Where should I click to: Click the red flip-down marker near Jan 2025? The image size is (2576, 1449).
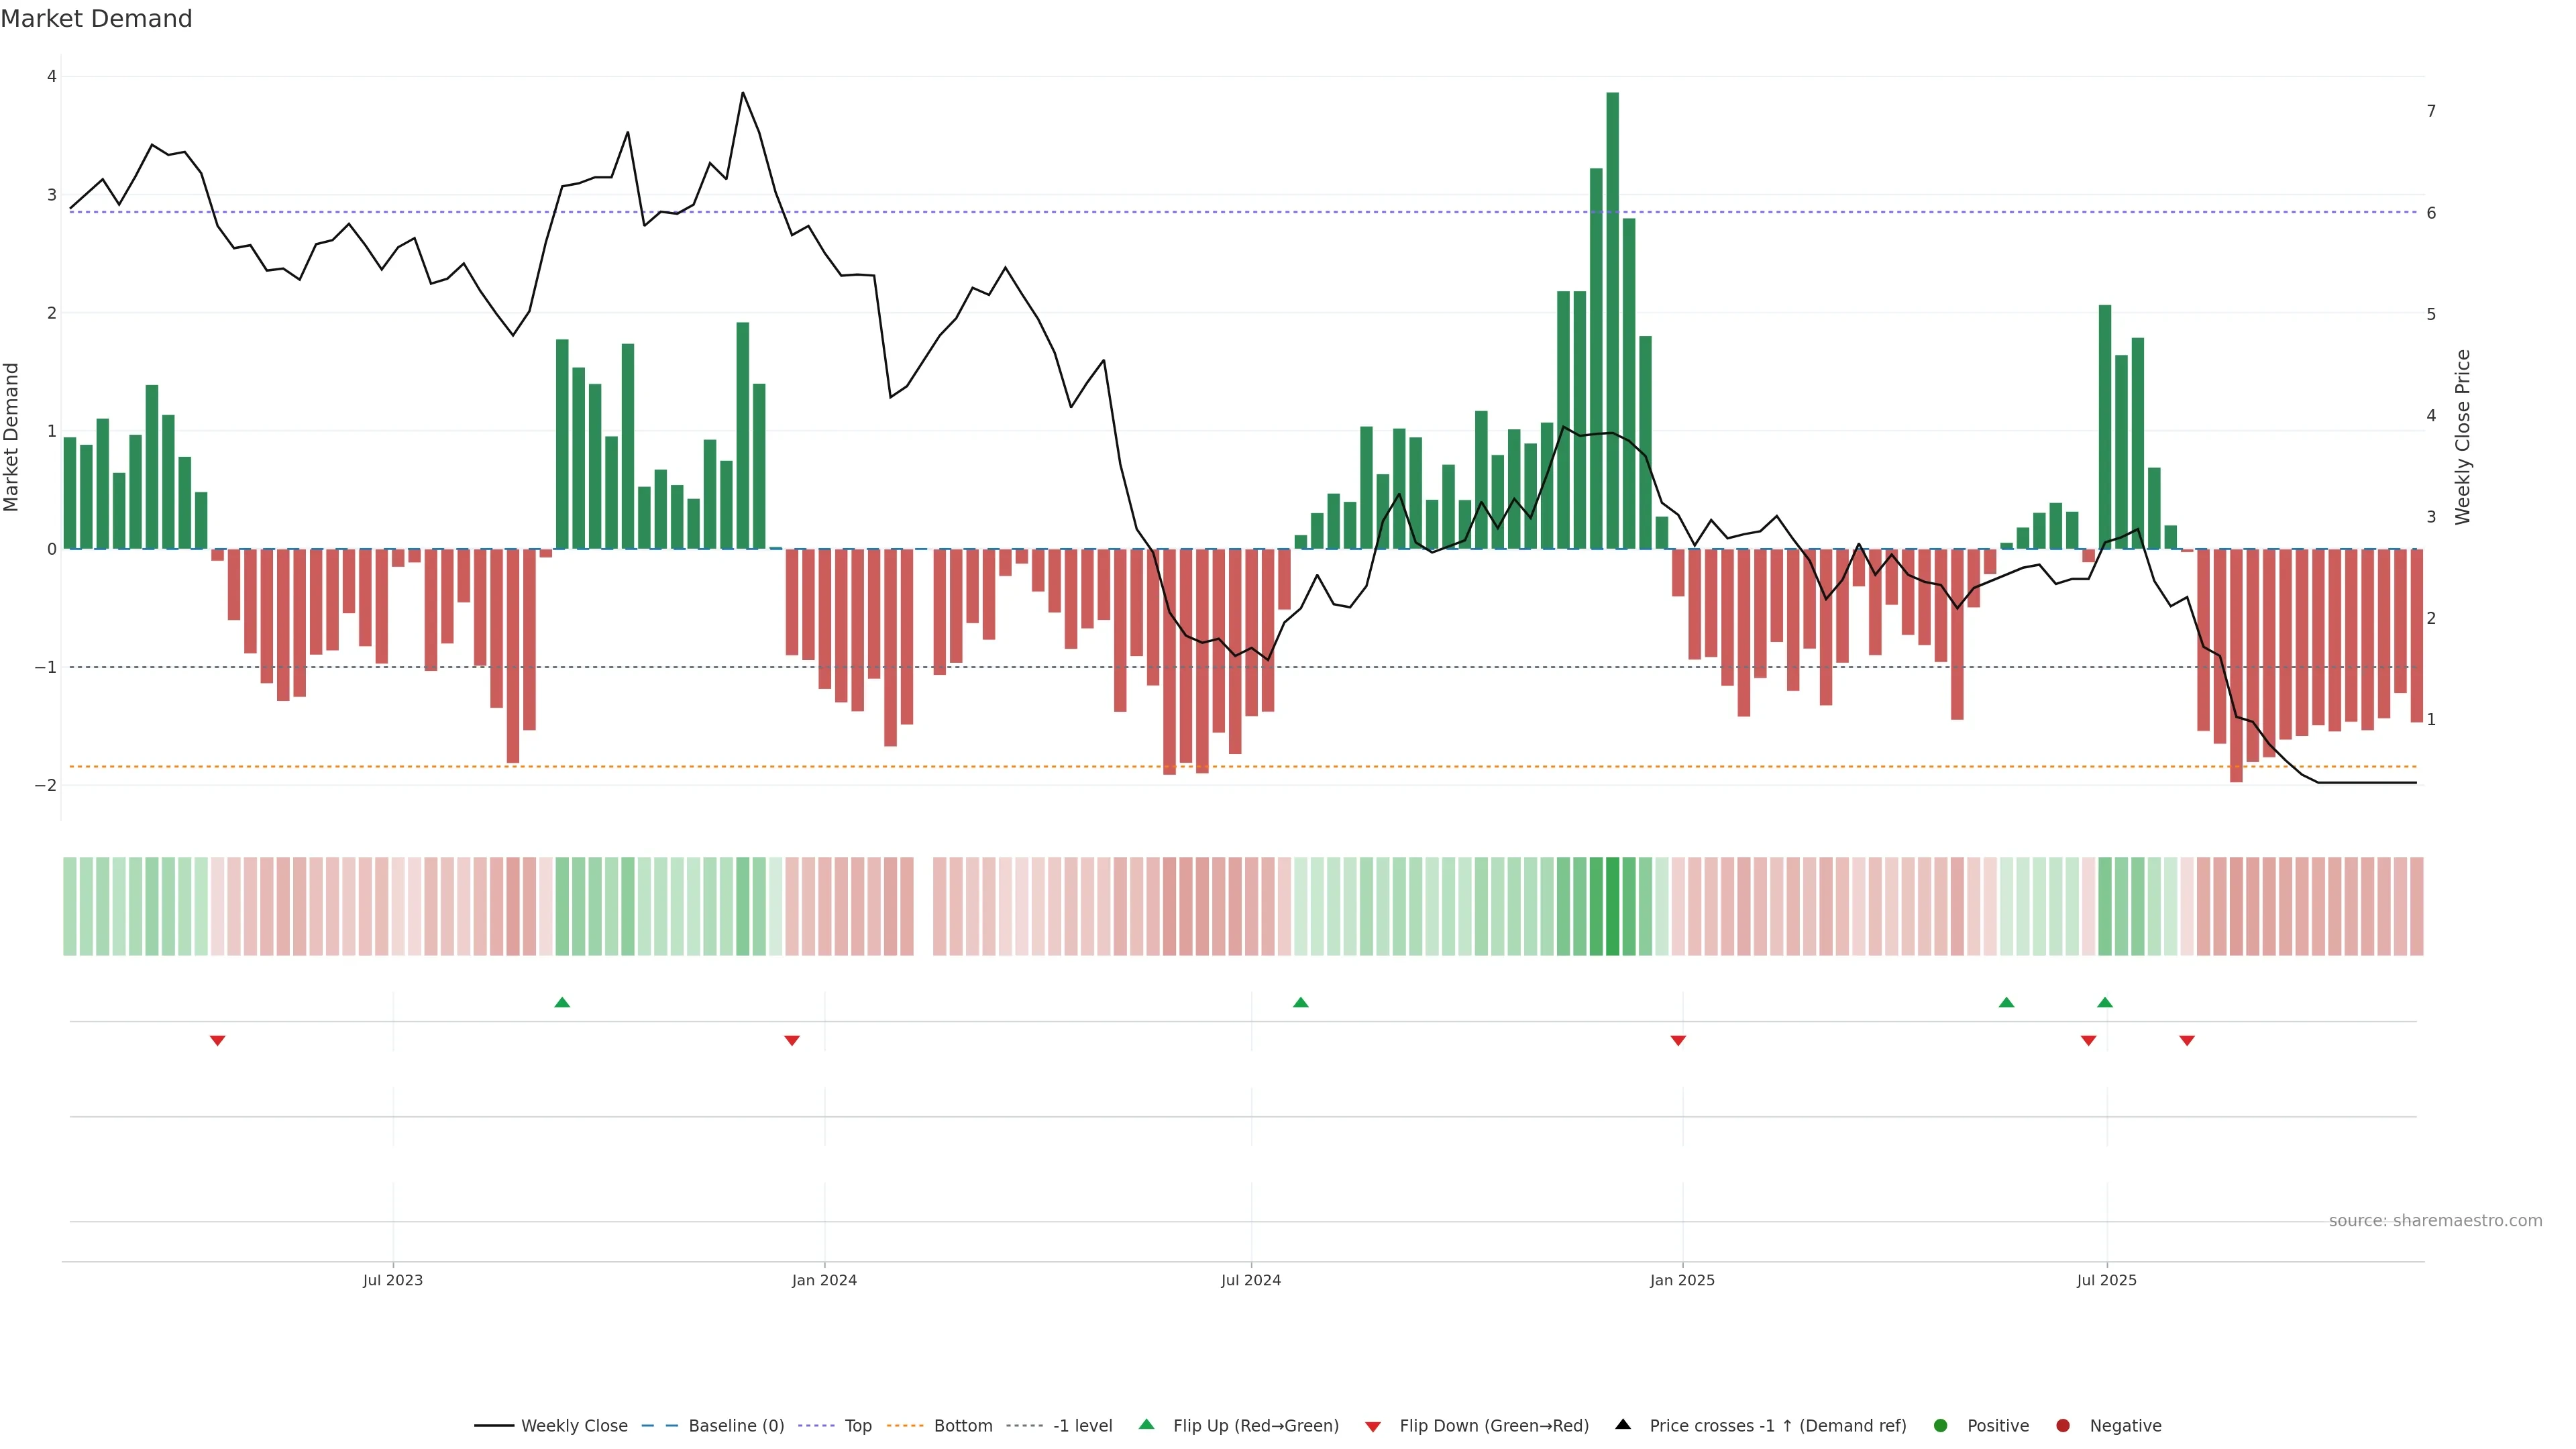(x=1678, y=1040)
